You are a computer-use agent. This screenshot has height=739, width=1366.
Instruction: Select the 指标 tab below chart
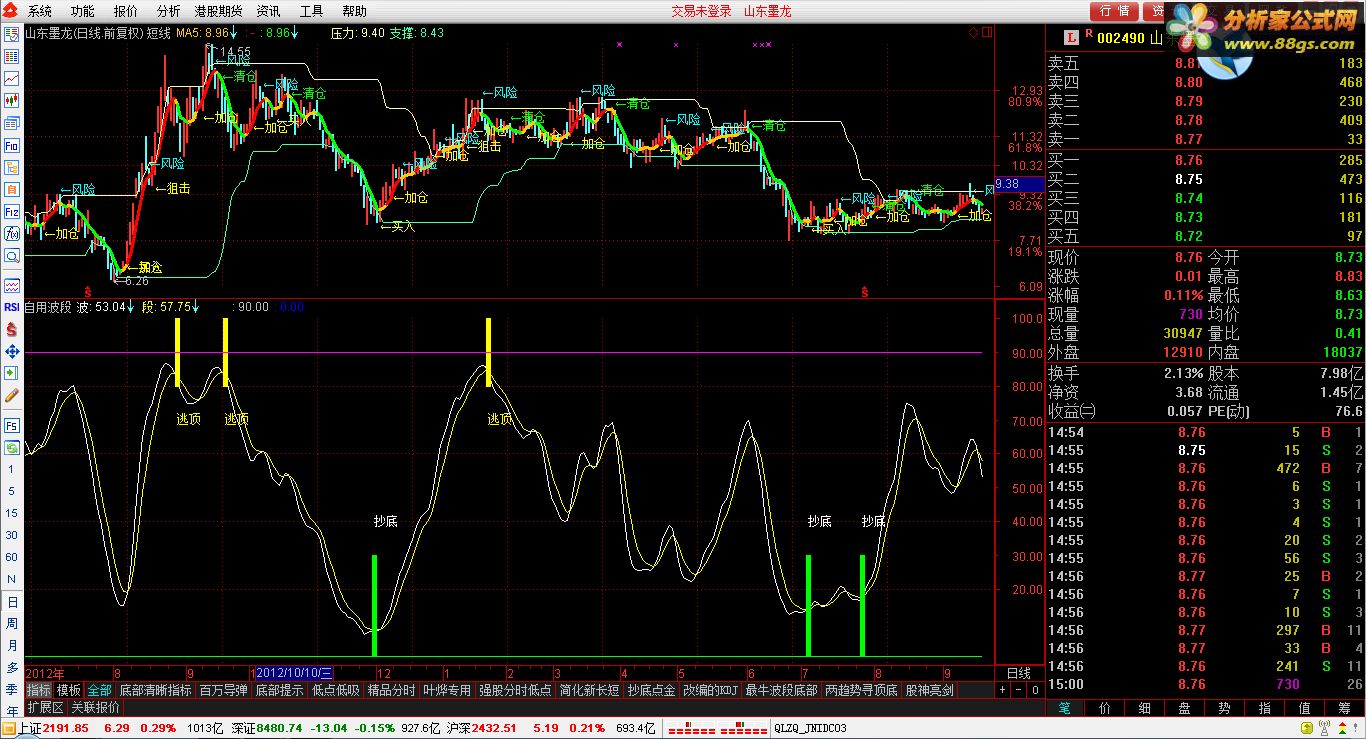pyautogui.click(x=39, y=690)
